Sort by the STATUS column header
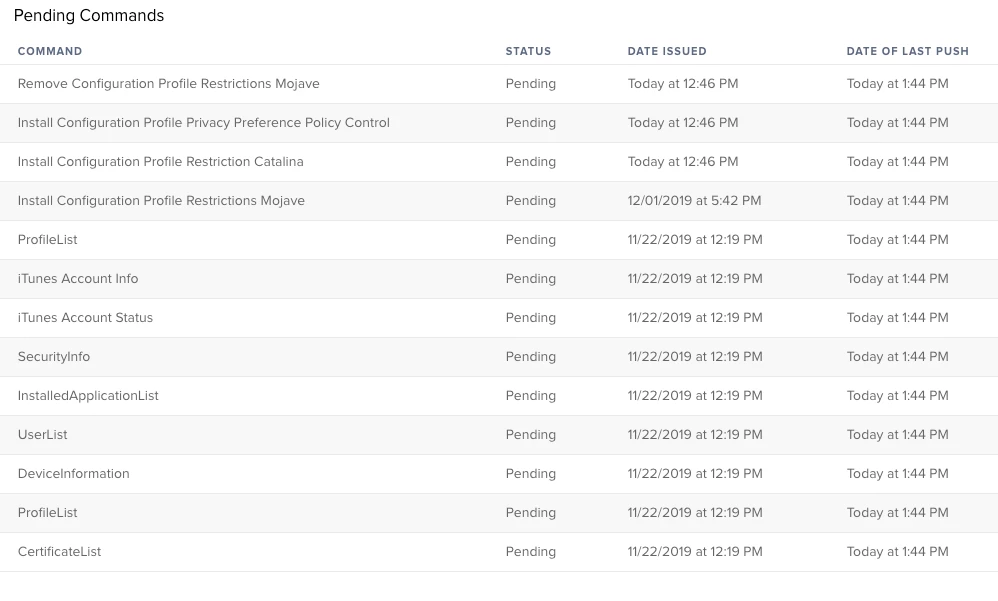 (528, 51)
